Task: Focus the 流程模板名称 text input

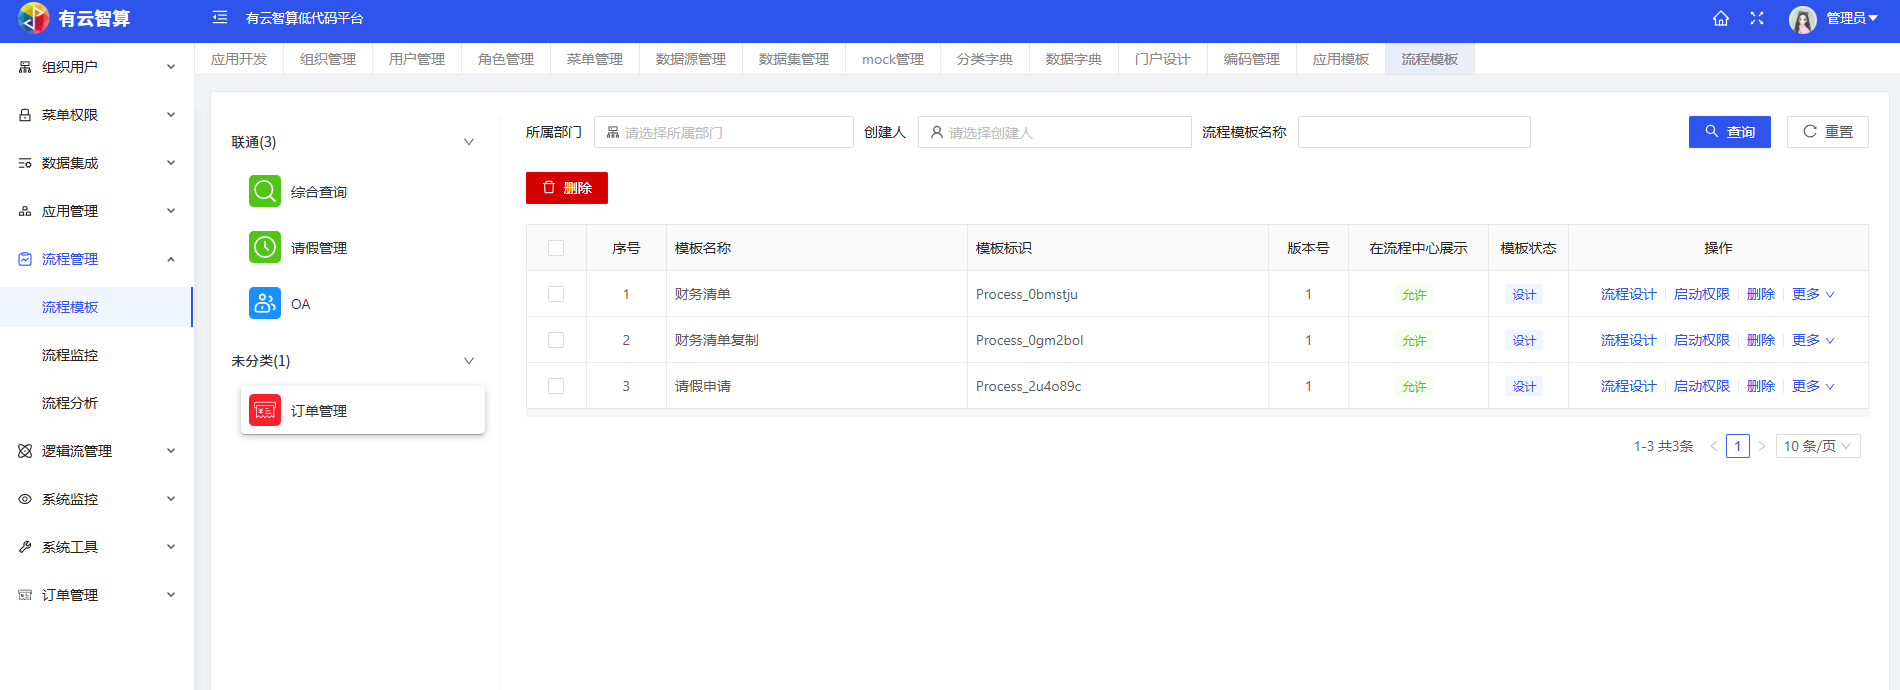Action: click(1413, 132)
